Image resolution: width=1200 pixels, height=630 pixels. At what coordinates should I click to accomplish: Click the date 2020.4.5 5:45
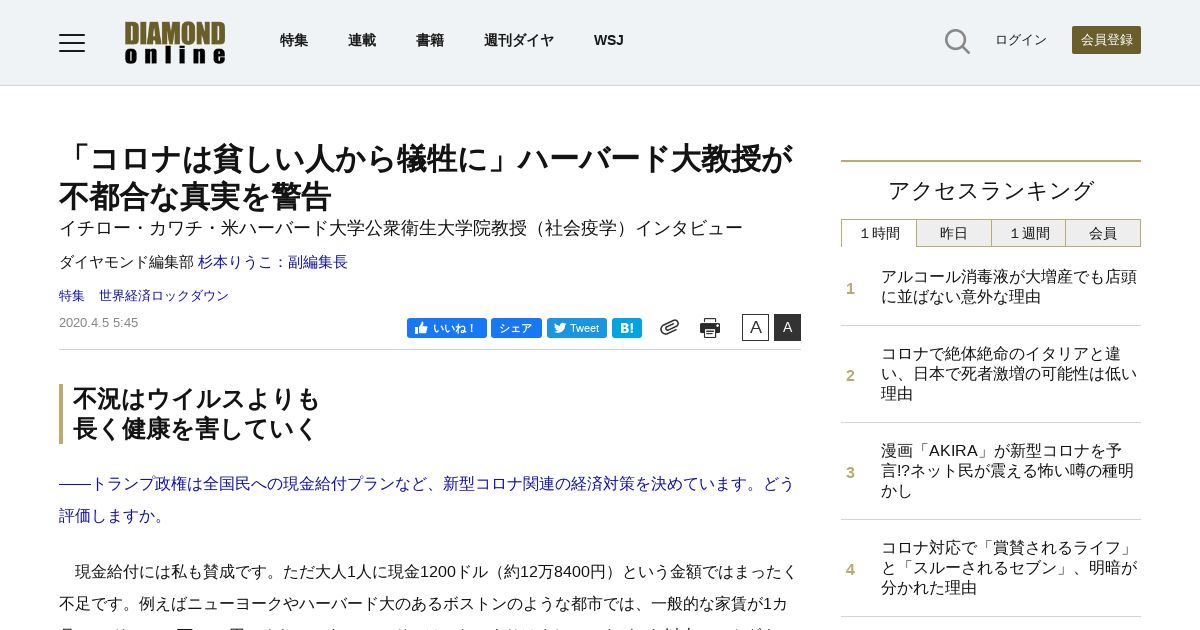(99, 323)
